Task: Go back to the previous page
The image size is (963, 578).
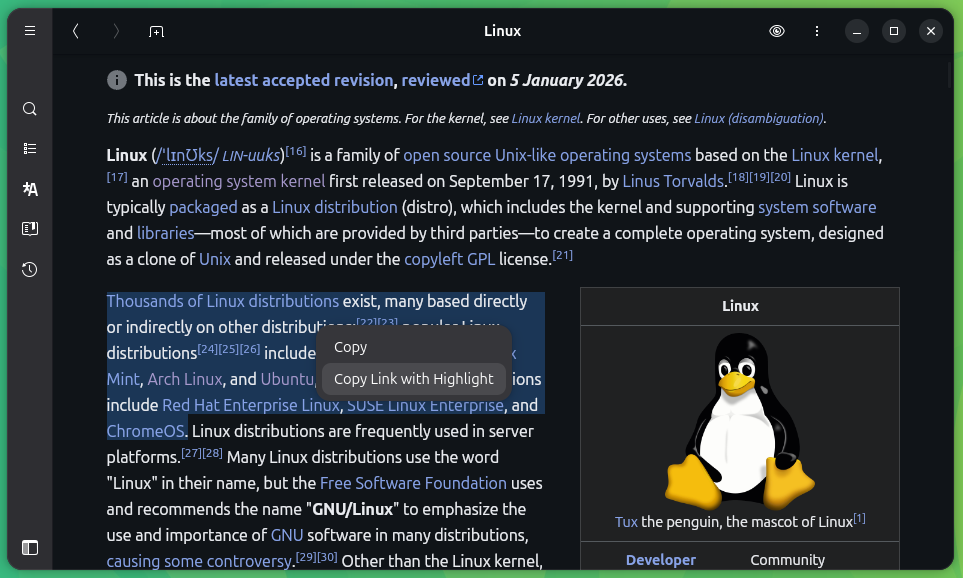Action: pos(75,31)
